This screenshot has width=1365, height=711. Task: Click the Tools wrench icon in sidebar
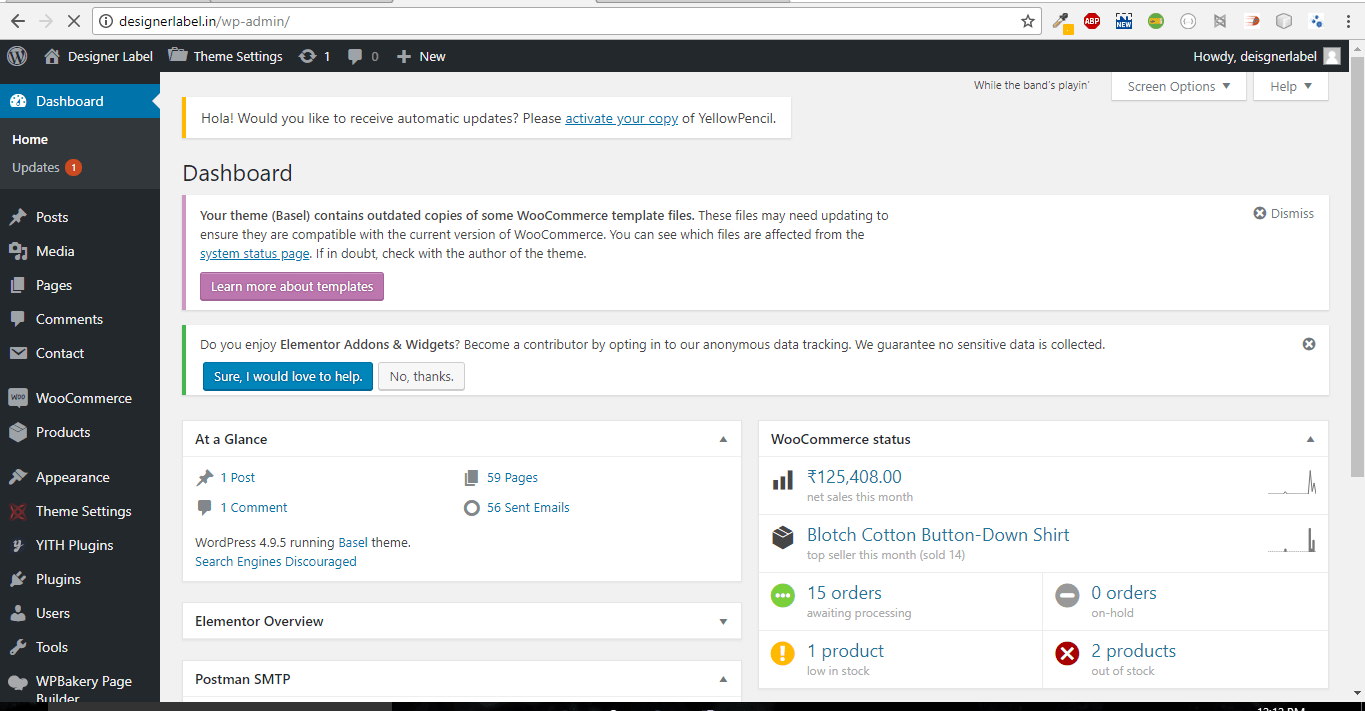click(18, 647)
